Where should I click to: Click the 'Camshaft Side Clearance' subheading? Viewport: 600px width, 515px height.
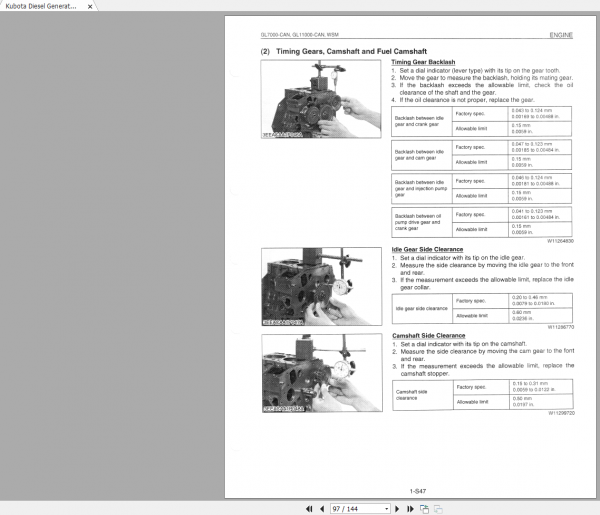click(x=429, y=336)
